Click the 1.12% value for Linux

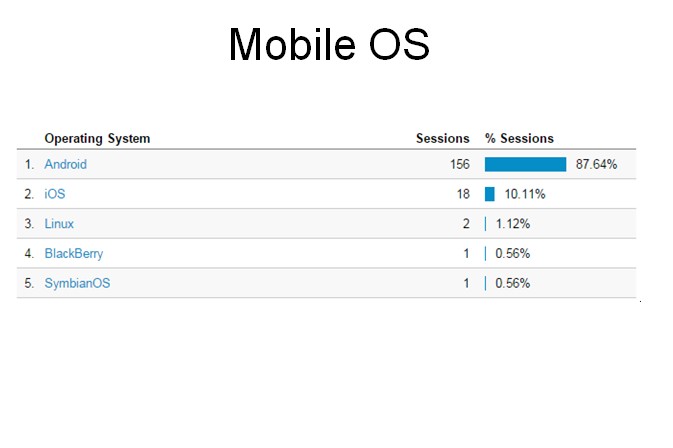tap(513, 224)
